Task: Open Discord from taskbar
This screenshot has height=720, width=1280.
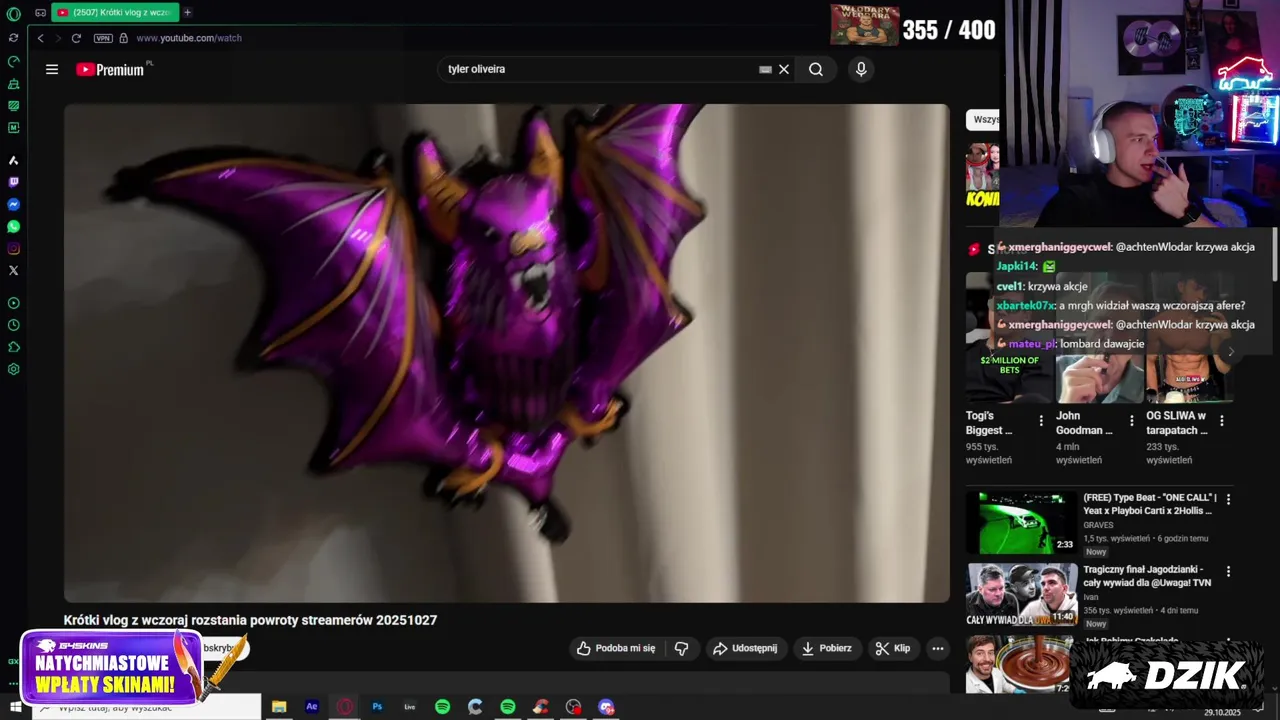Action: point(606,707)
